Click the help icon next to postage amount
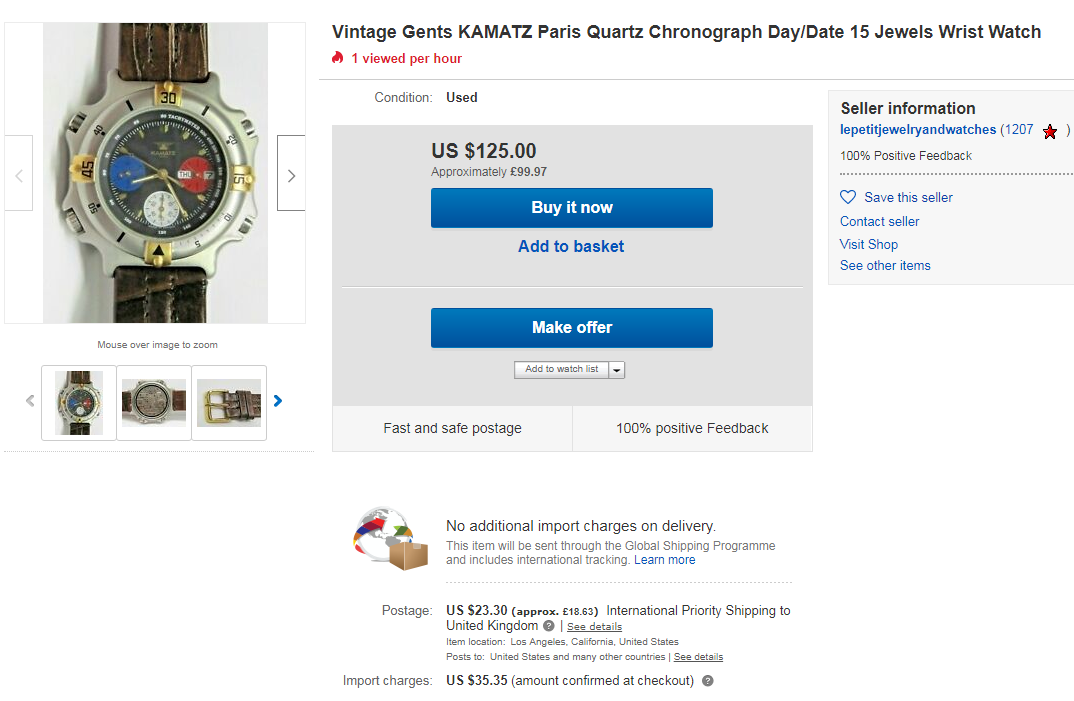This screenshot has width=1074, height=701. coord(549,626)
